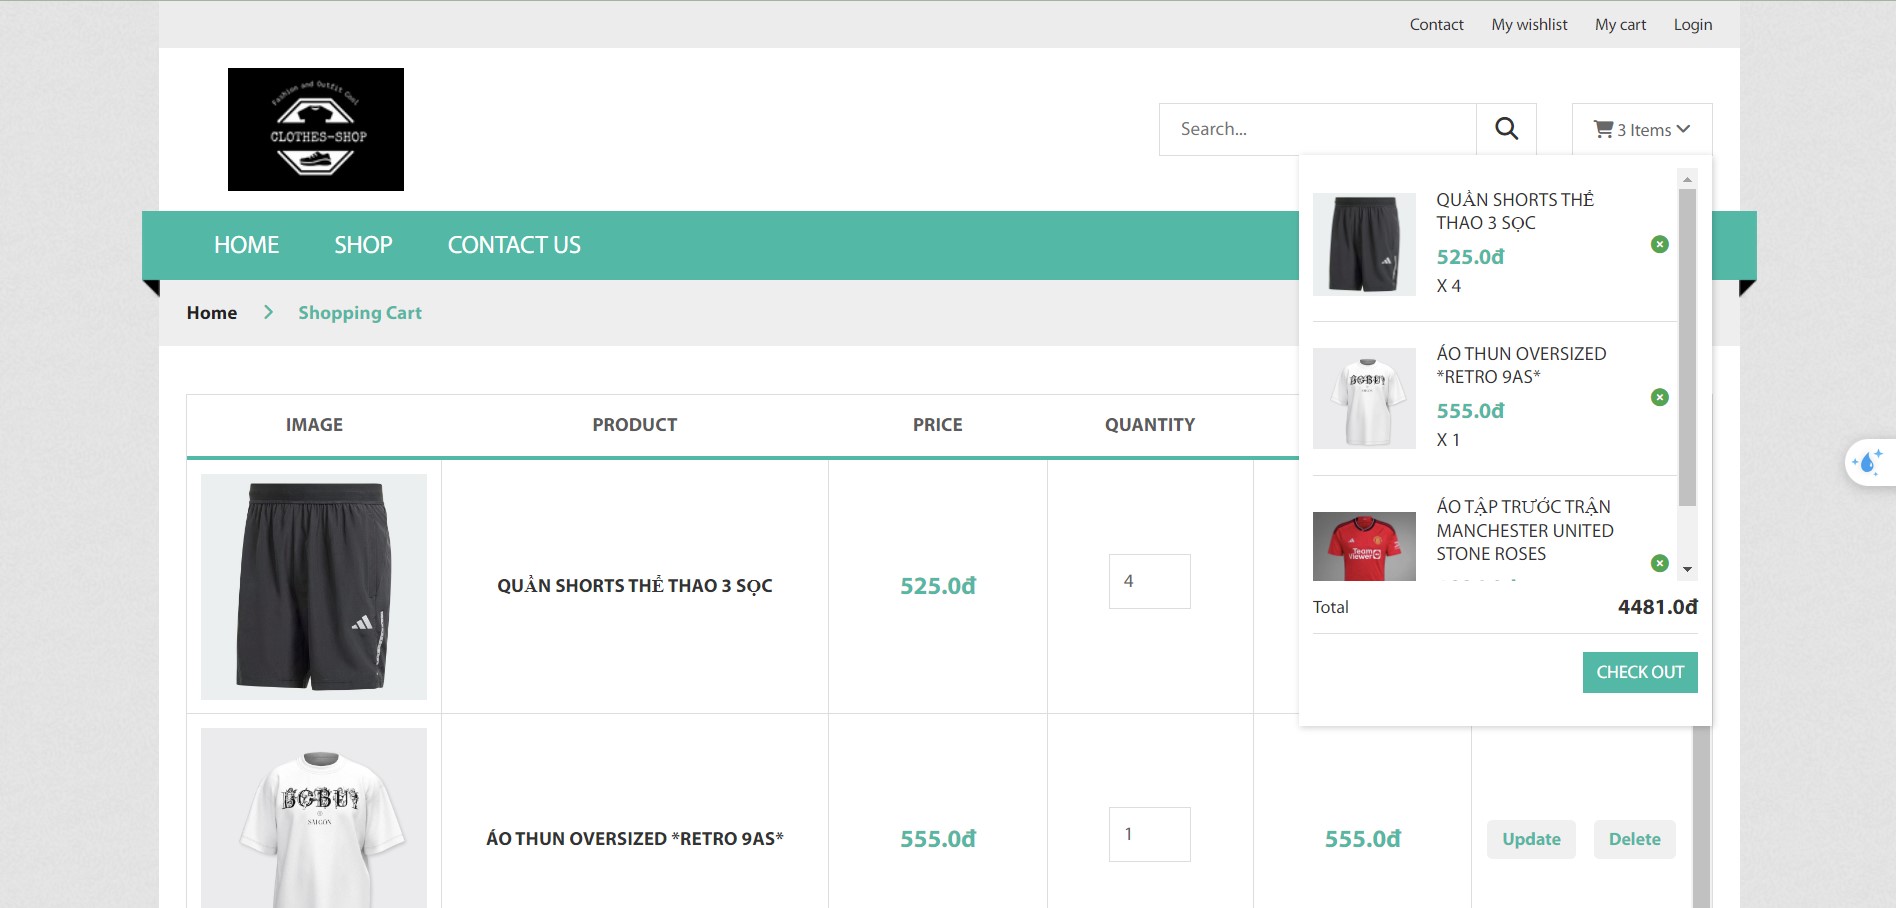
Task: Open ÁO THUN OVERSIZED *RETRO 9AS* in mini cart
Action: click(1521, 365)
